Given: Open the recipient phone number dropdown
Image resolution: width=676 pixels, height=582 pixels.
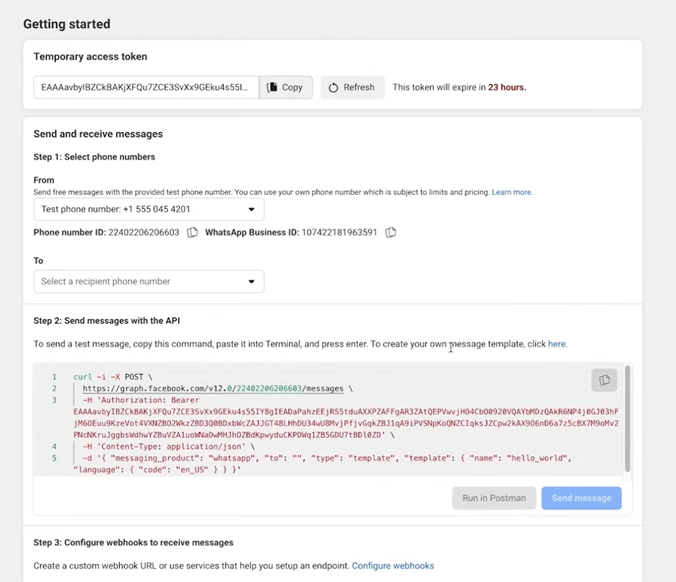Looking at the screenshot, I should [x=148, y=281].
